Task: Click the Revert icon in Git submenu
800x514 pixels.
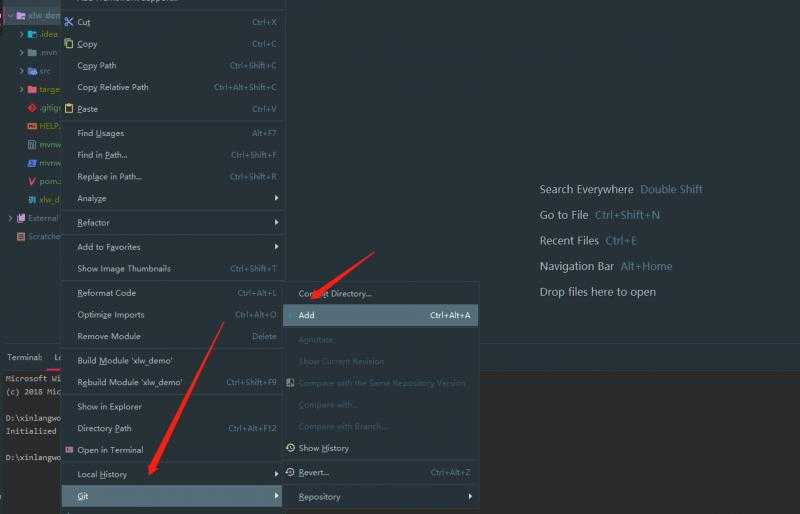Action: [x=290, y=472]
